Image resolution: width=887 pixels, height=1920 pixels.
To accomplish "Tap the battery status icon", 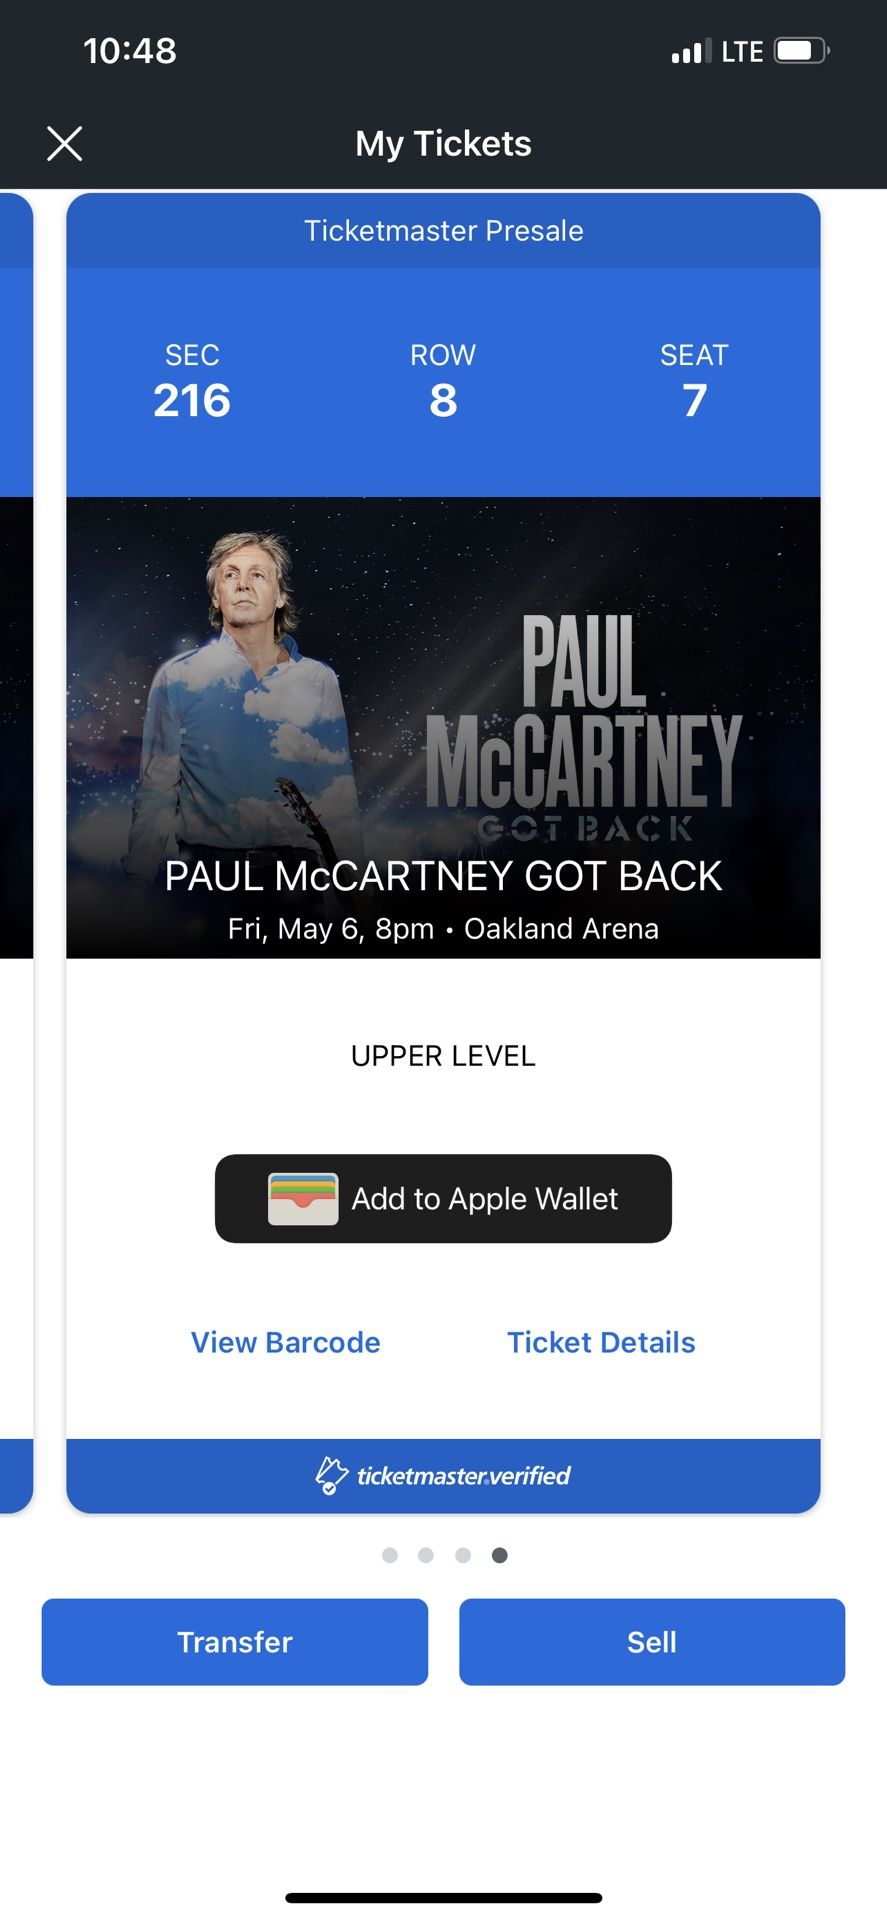I will point(802,51).
